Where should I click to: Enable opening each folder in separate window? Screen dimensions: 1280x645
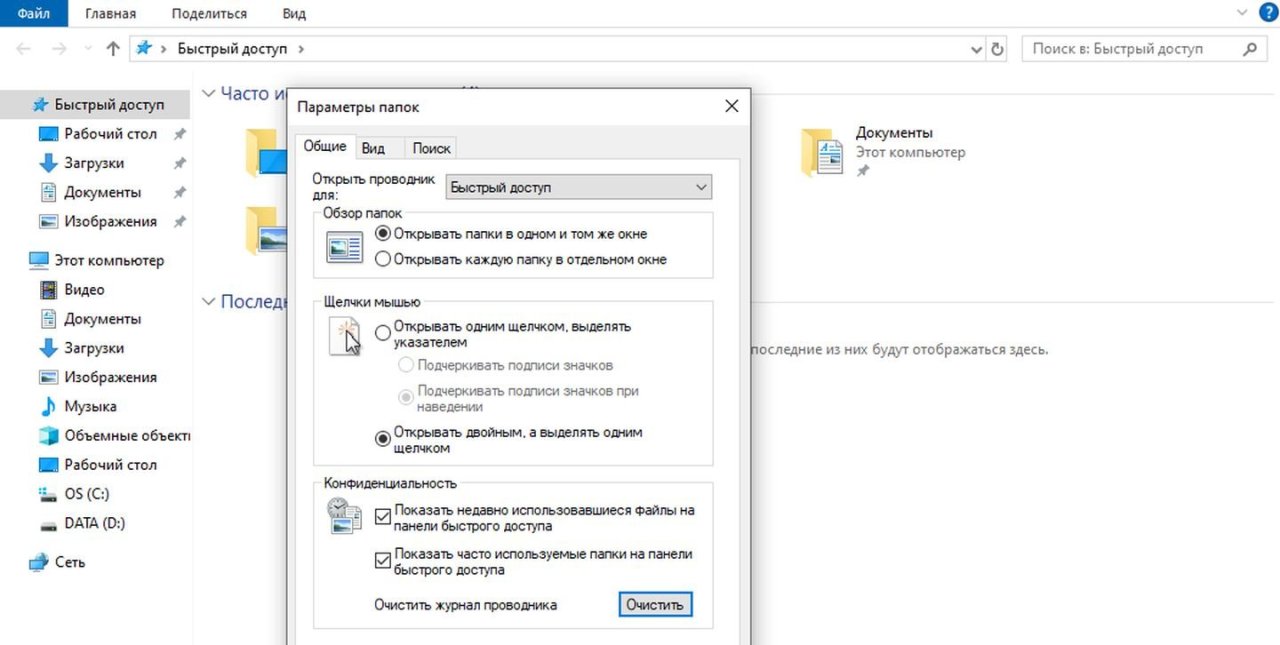382,258
